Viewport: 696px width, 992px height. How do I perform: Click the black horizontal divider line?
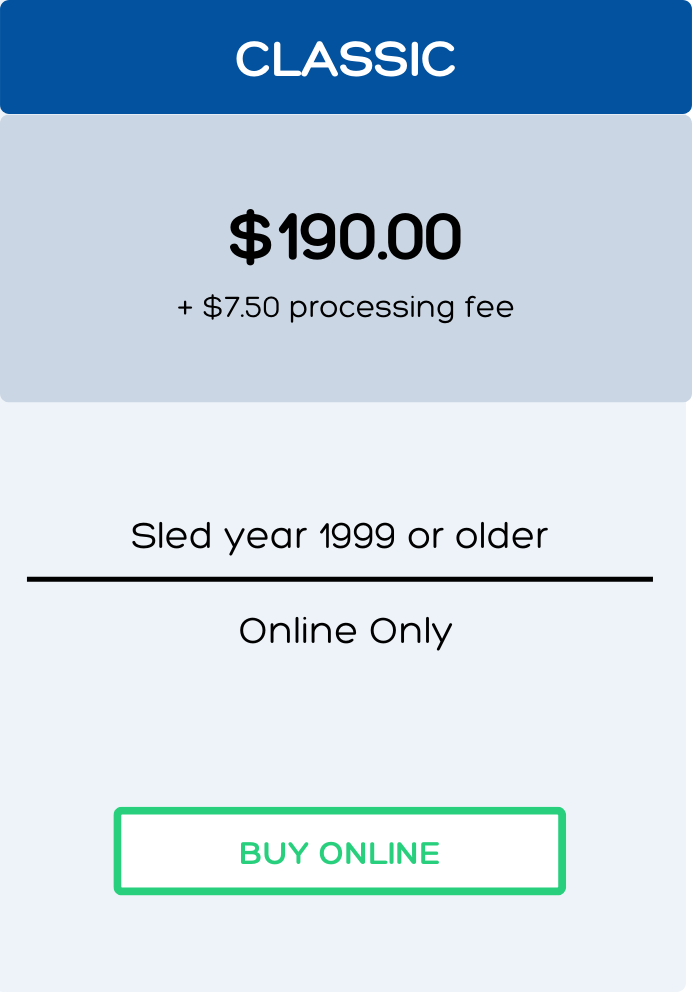340,579
